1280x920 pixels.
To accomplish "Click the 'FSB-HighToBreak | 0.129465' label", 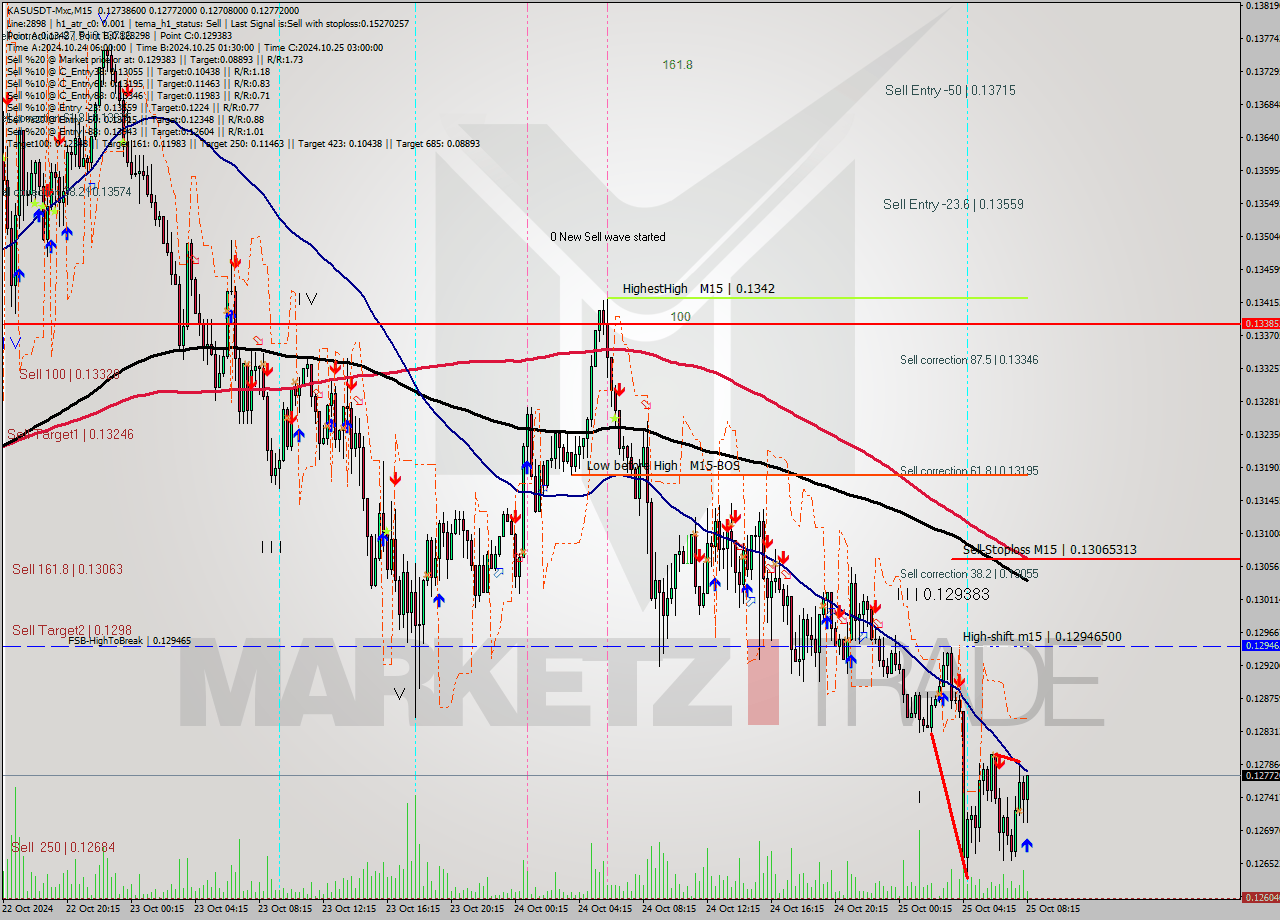I will 129,640.
